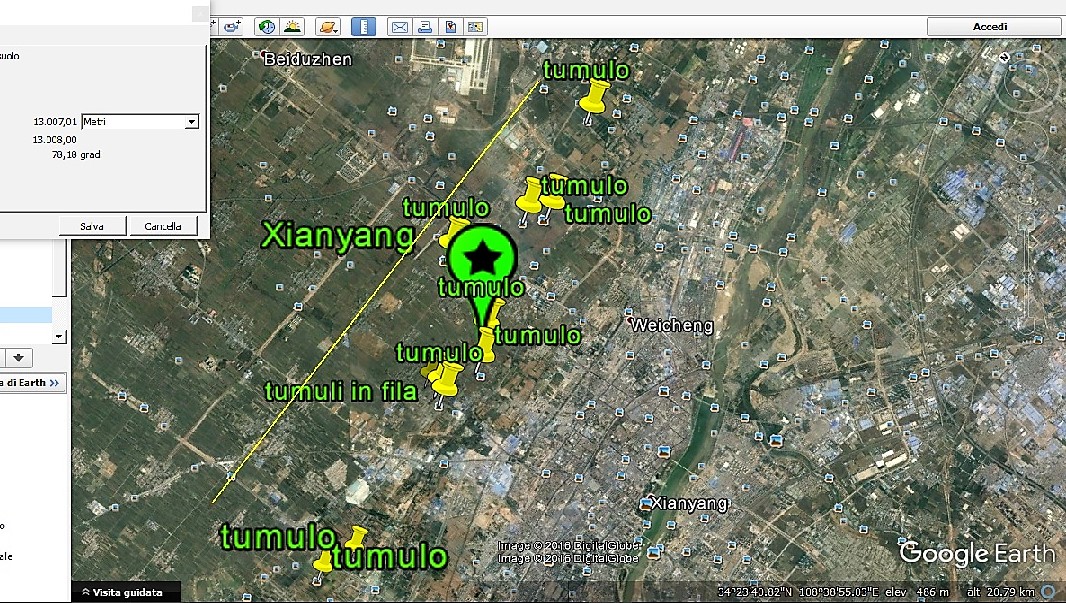Click the historical imagery clock icon

[x=266, y=27]
